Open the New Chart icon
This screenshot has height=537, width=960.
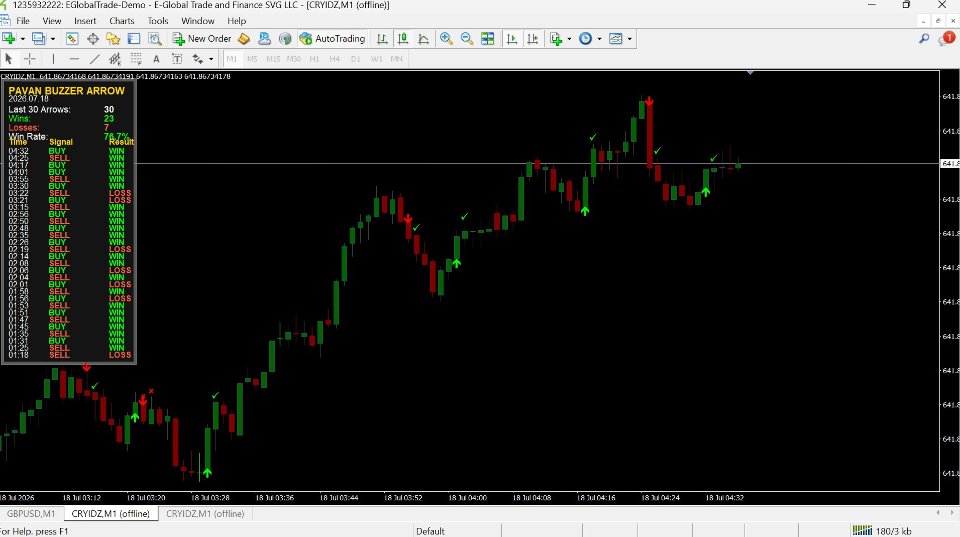coord(9,39)
